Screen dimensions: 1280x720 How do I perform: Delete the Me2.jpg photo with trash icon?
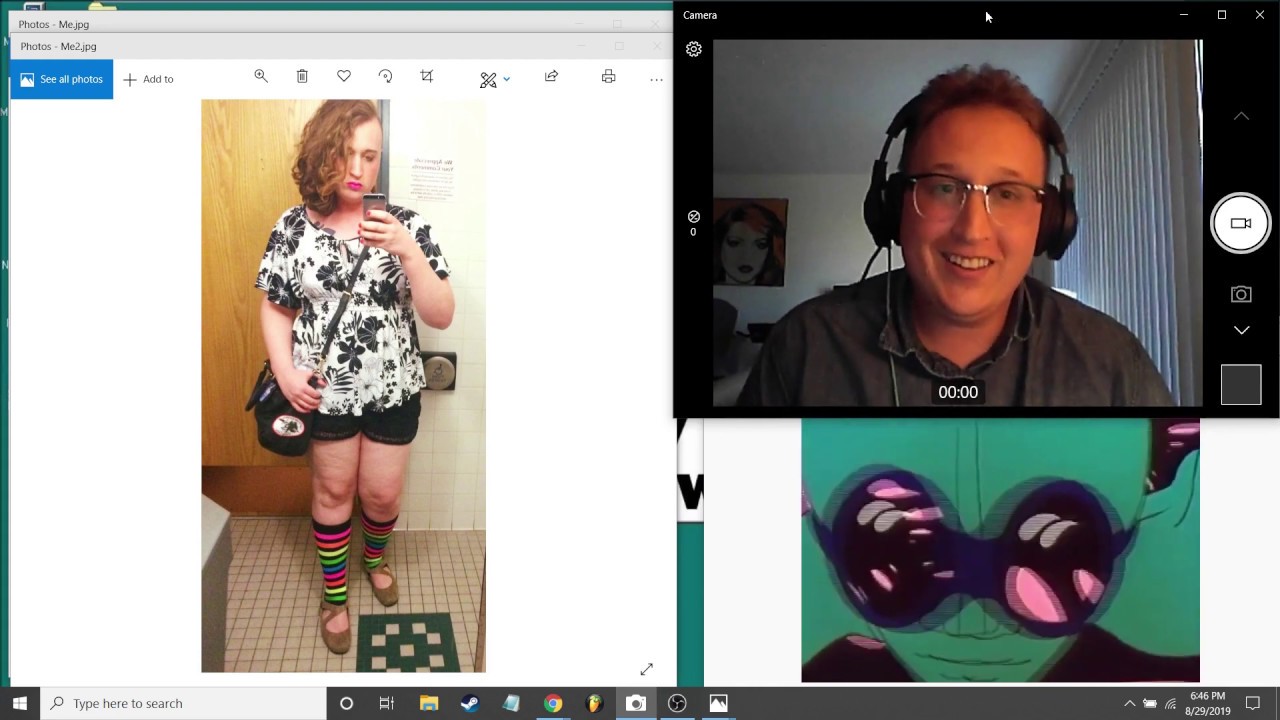coord(302,77)
